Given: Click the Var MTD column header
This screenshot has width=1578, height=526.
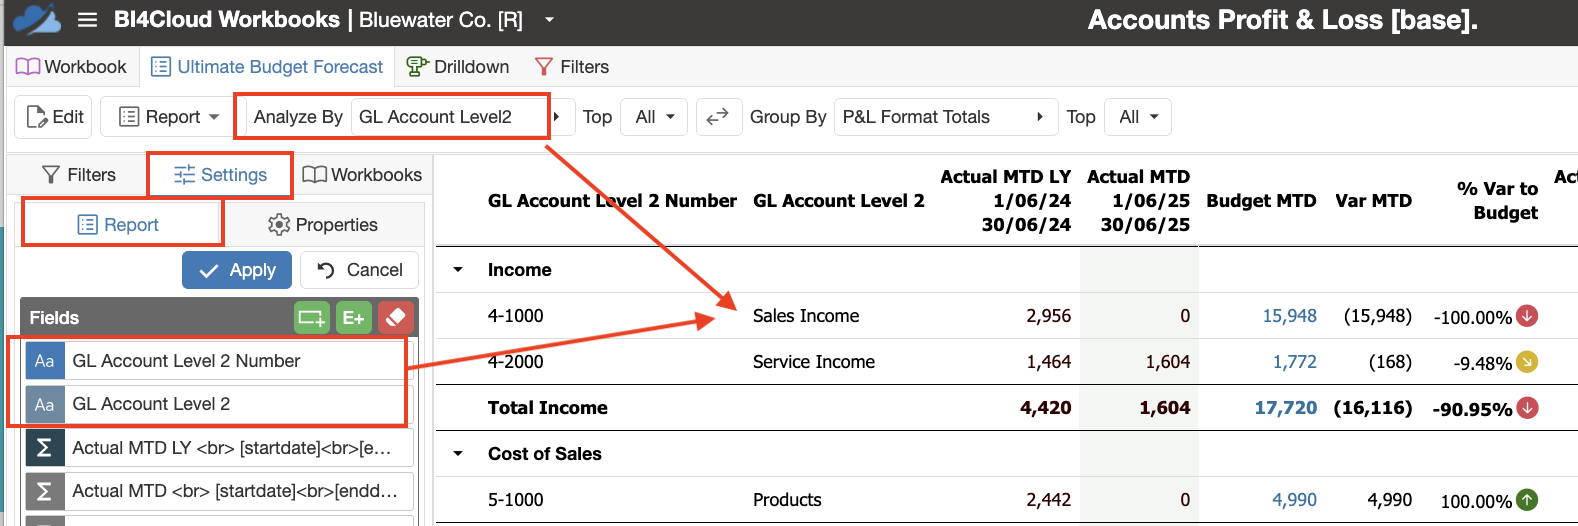Looking at the screenshot, I should [x=1373, y=201].
